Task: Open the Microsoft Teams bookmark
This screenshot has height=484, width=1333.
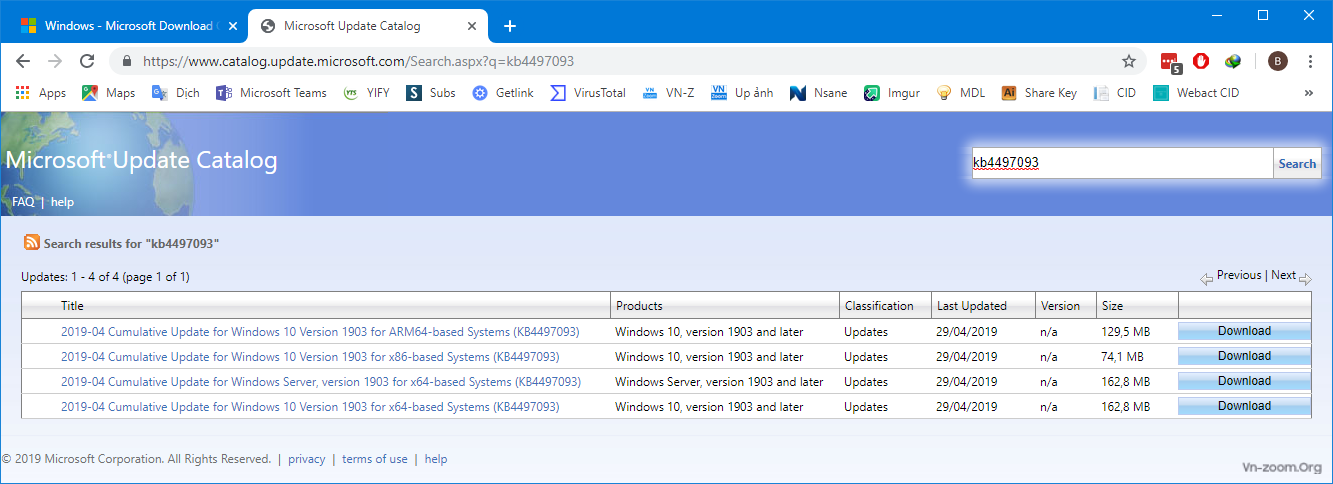Action: 272,93
